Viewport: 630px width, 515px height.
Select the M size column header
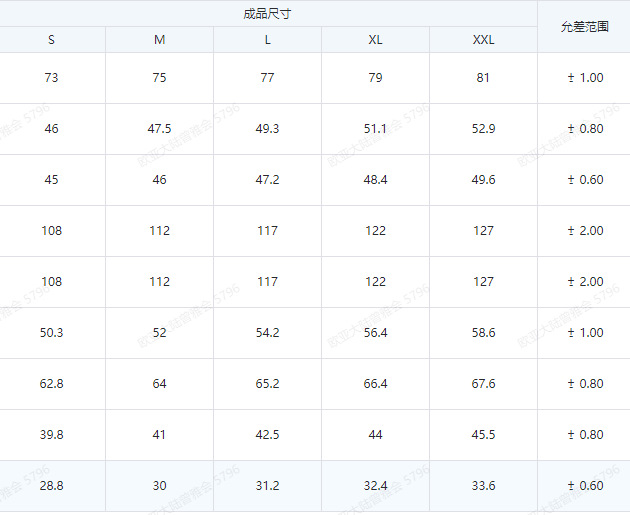(160, 40)
